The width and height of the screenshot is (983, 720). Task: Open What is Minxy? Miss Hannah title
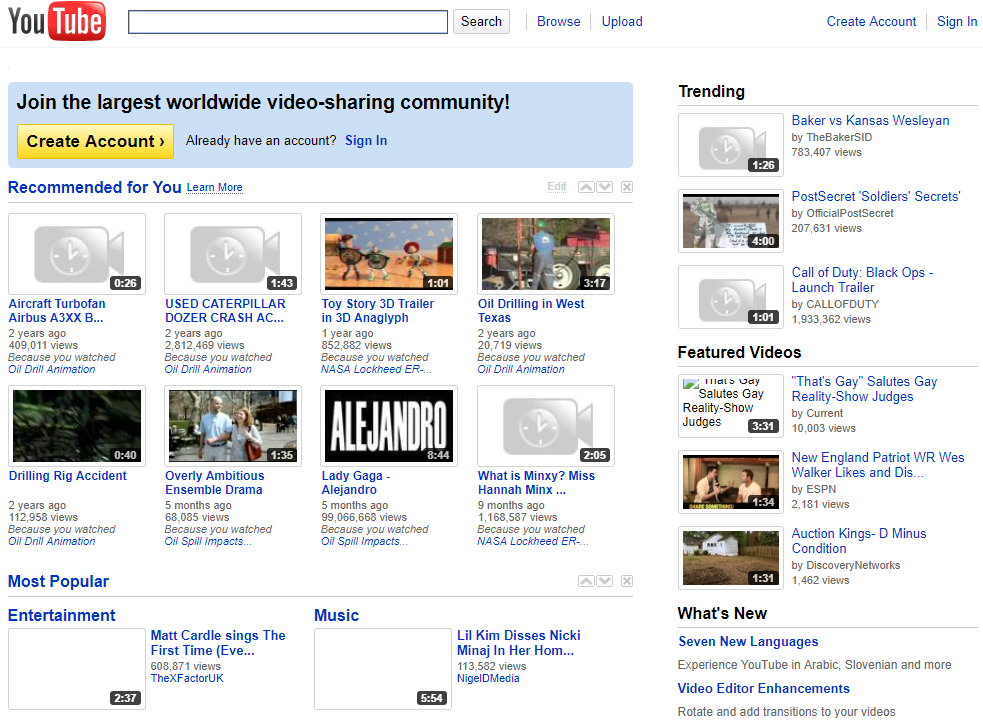pos(536,482)
